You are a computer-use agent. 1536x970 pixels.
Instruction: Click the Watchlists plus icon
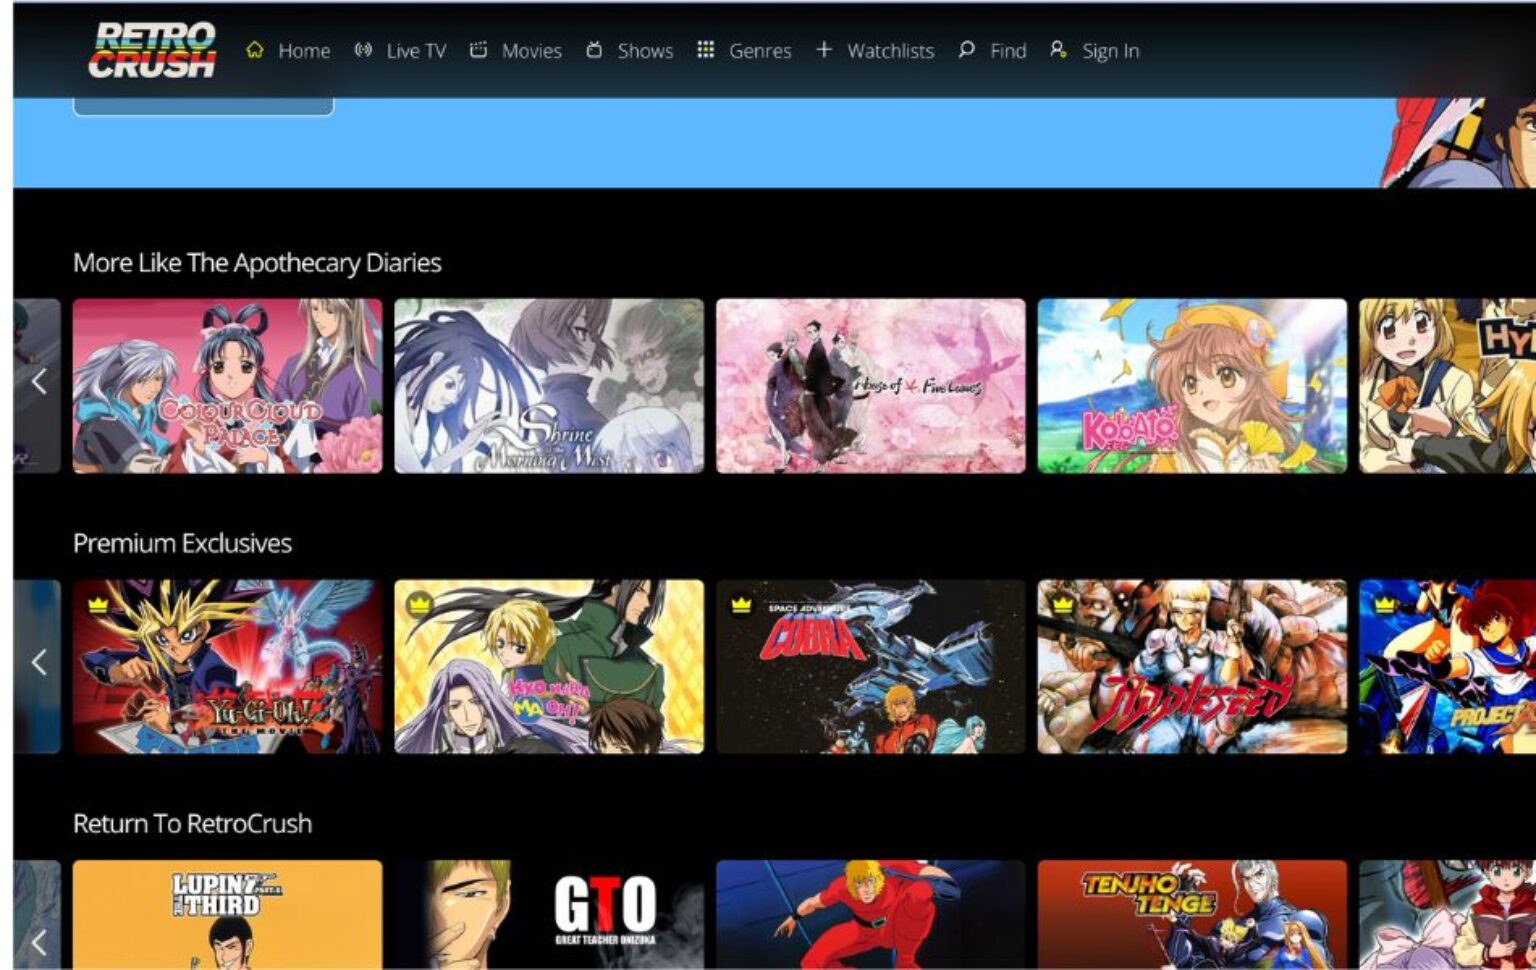(x=824, y=48)
